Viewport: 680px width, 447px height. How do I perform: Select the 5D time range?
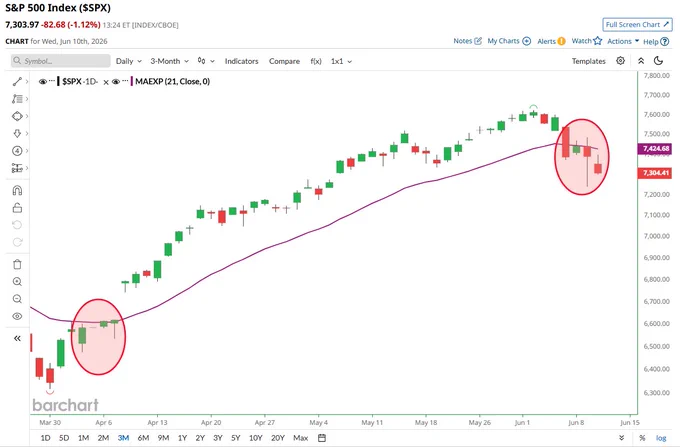tap(64, 438)
